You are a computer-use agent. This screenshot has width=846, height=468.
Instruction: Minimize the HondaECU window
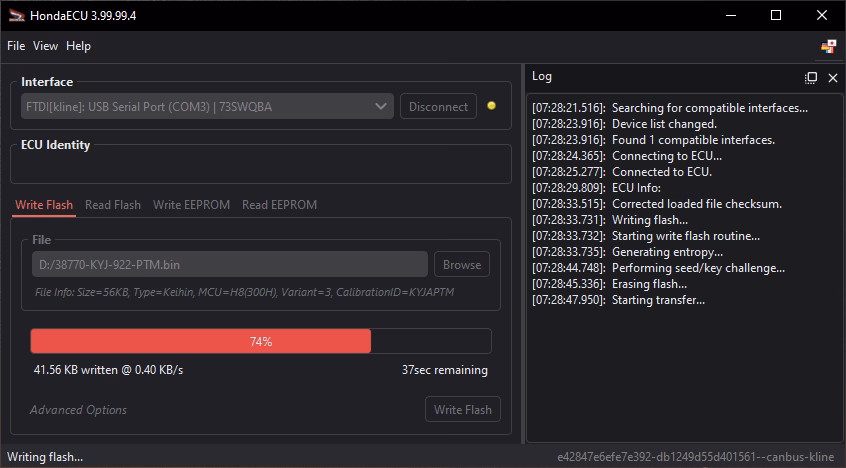pyautogui.click(x=730, y=15)
